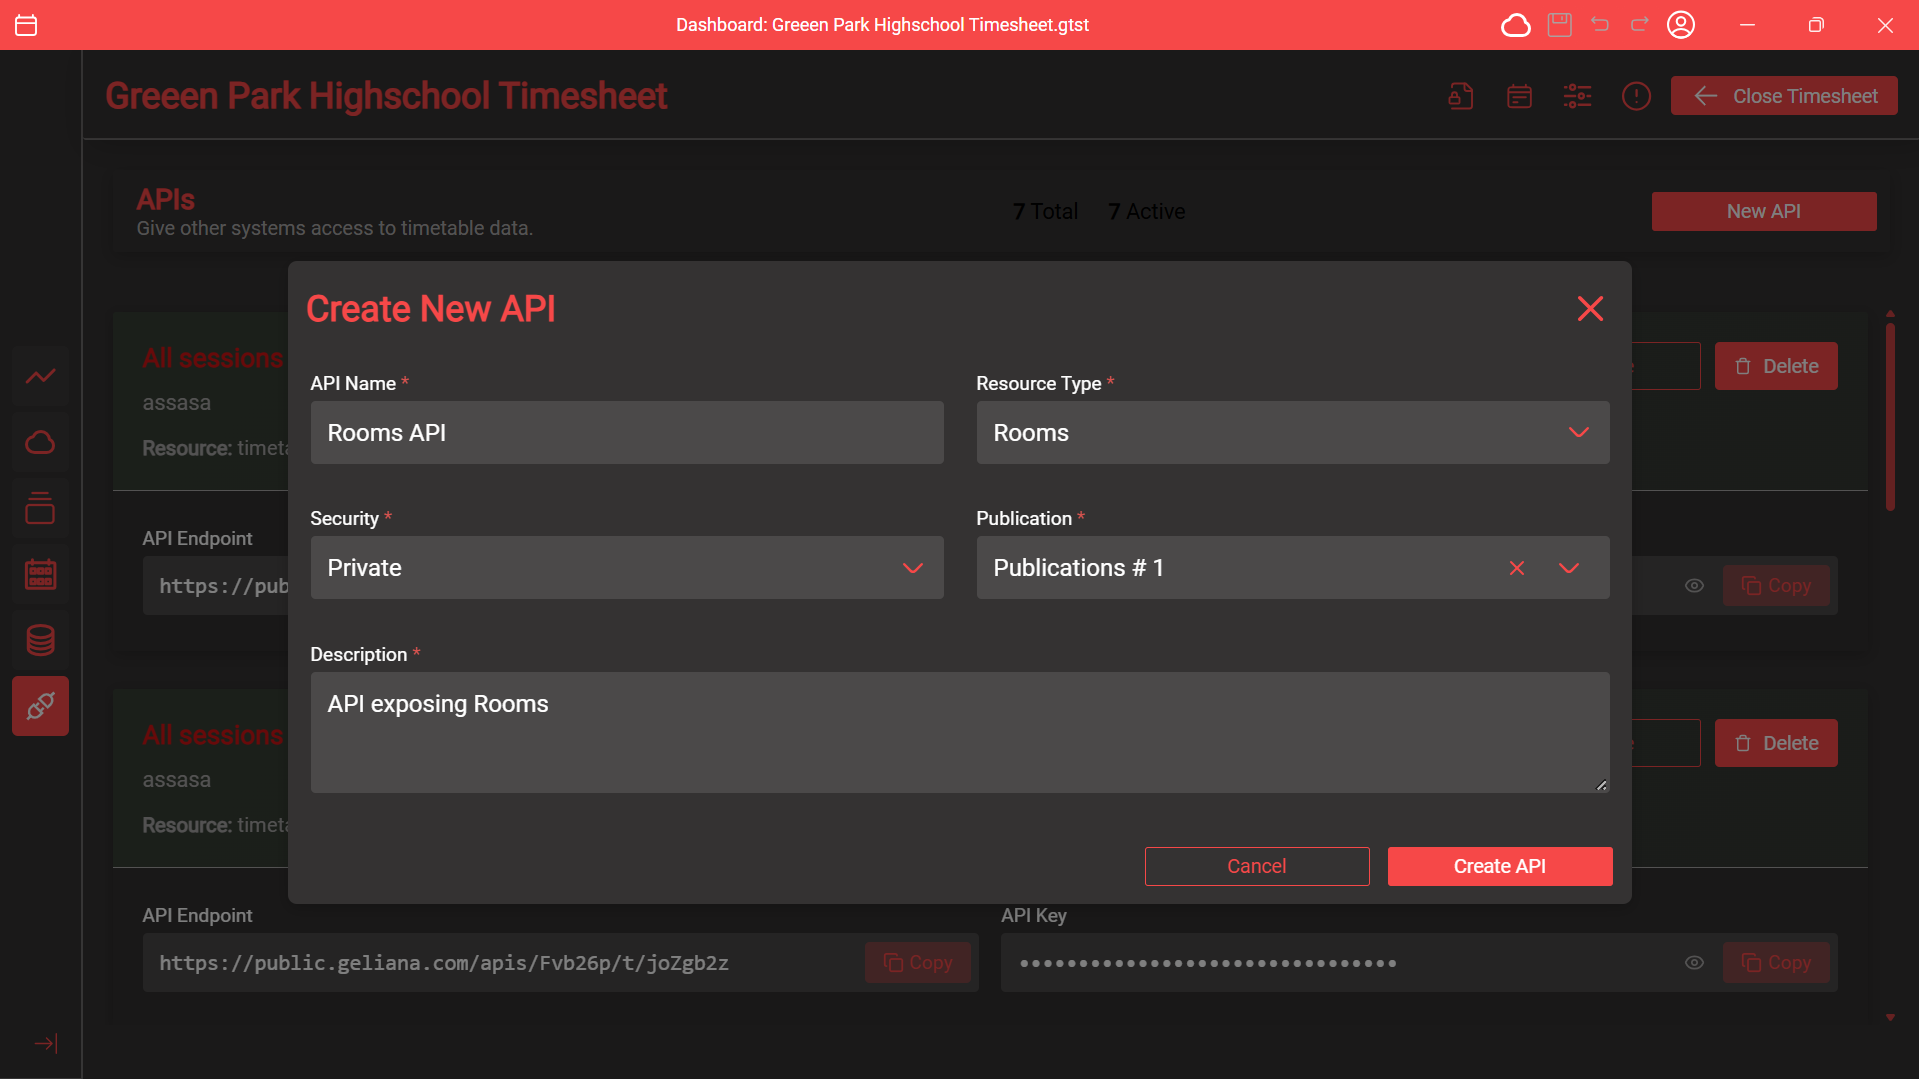Click Create API to confirm the new API
1919x1079 pixels.
click(x=1499, y=865)
